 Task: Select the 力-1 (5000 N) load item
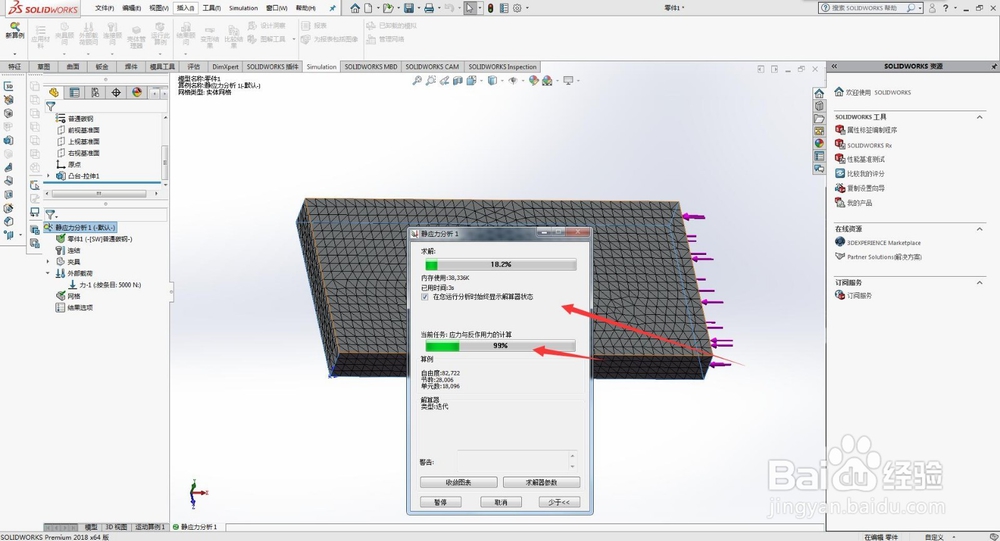pyautogui.click(x=105, y=285)
